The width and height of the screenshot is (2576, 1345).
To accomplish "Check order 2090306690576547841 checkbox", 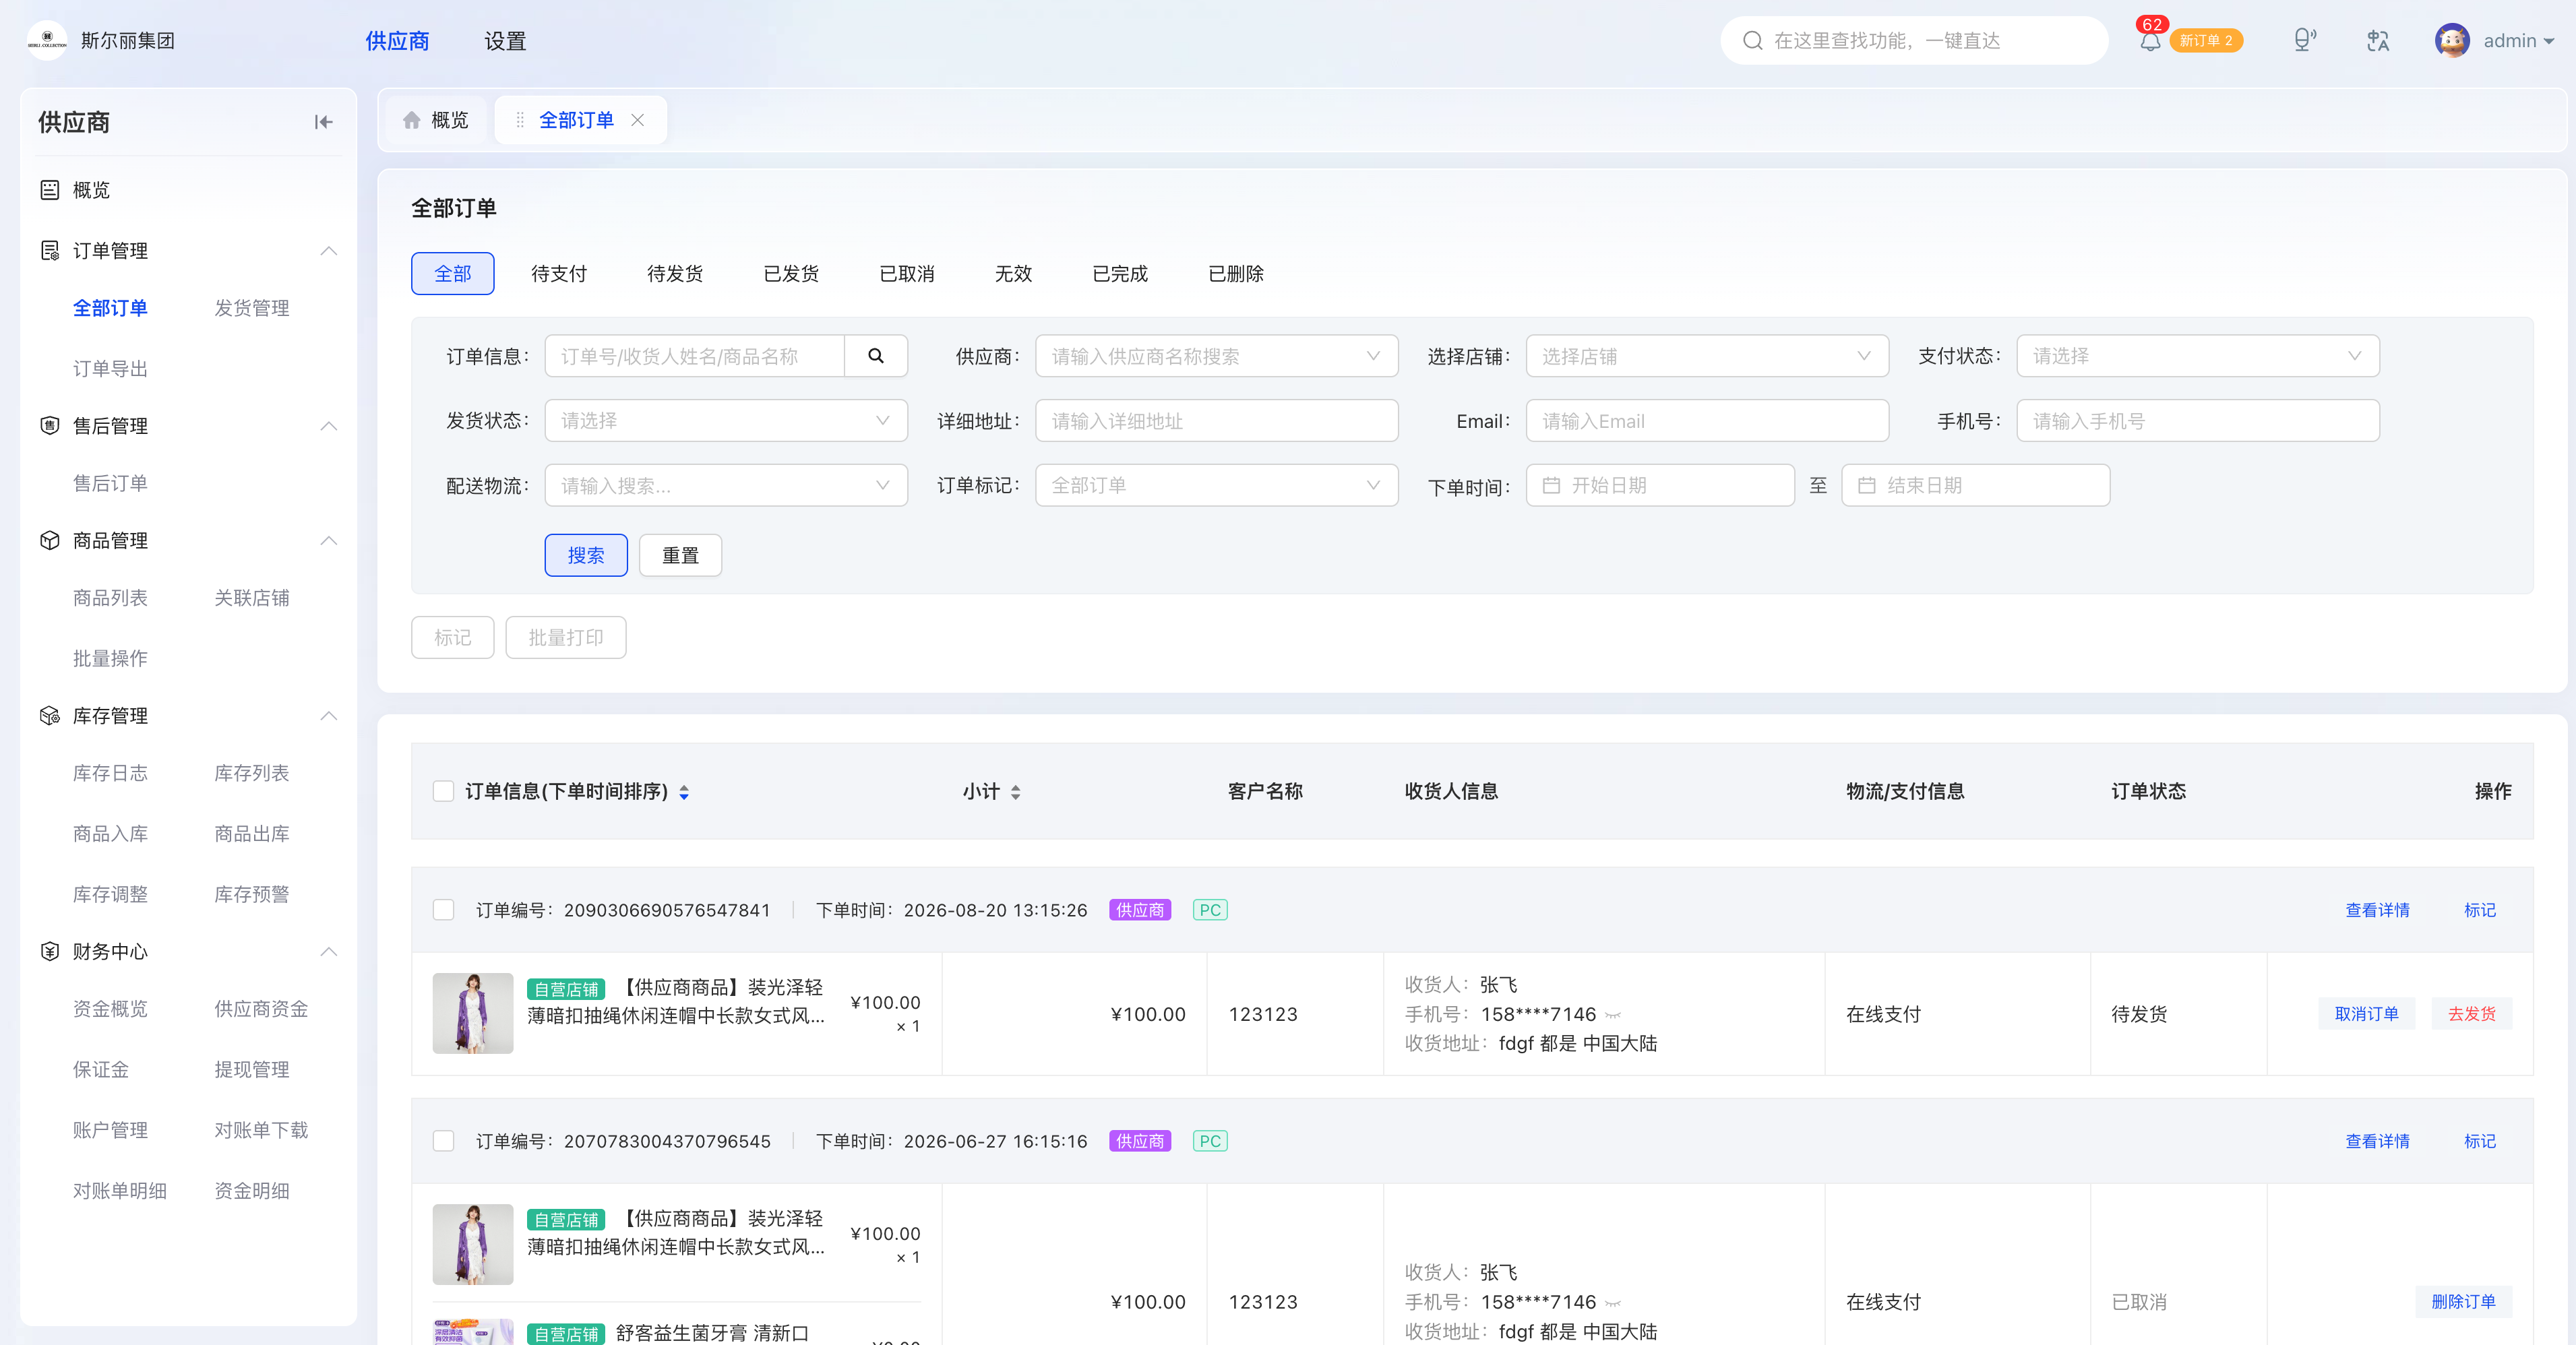I will (443, 910).
